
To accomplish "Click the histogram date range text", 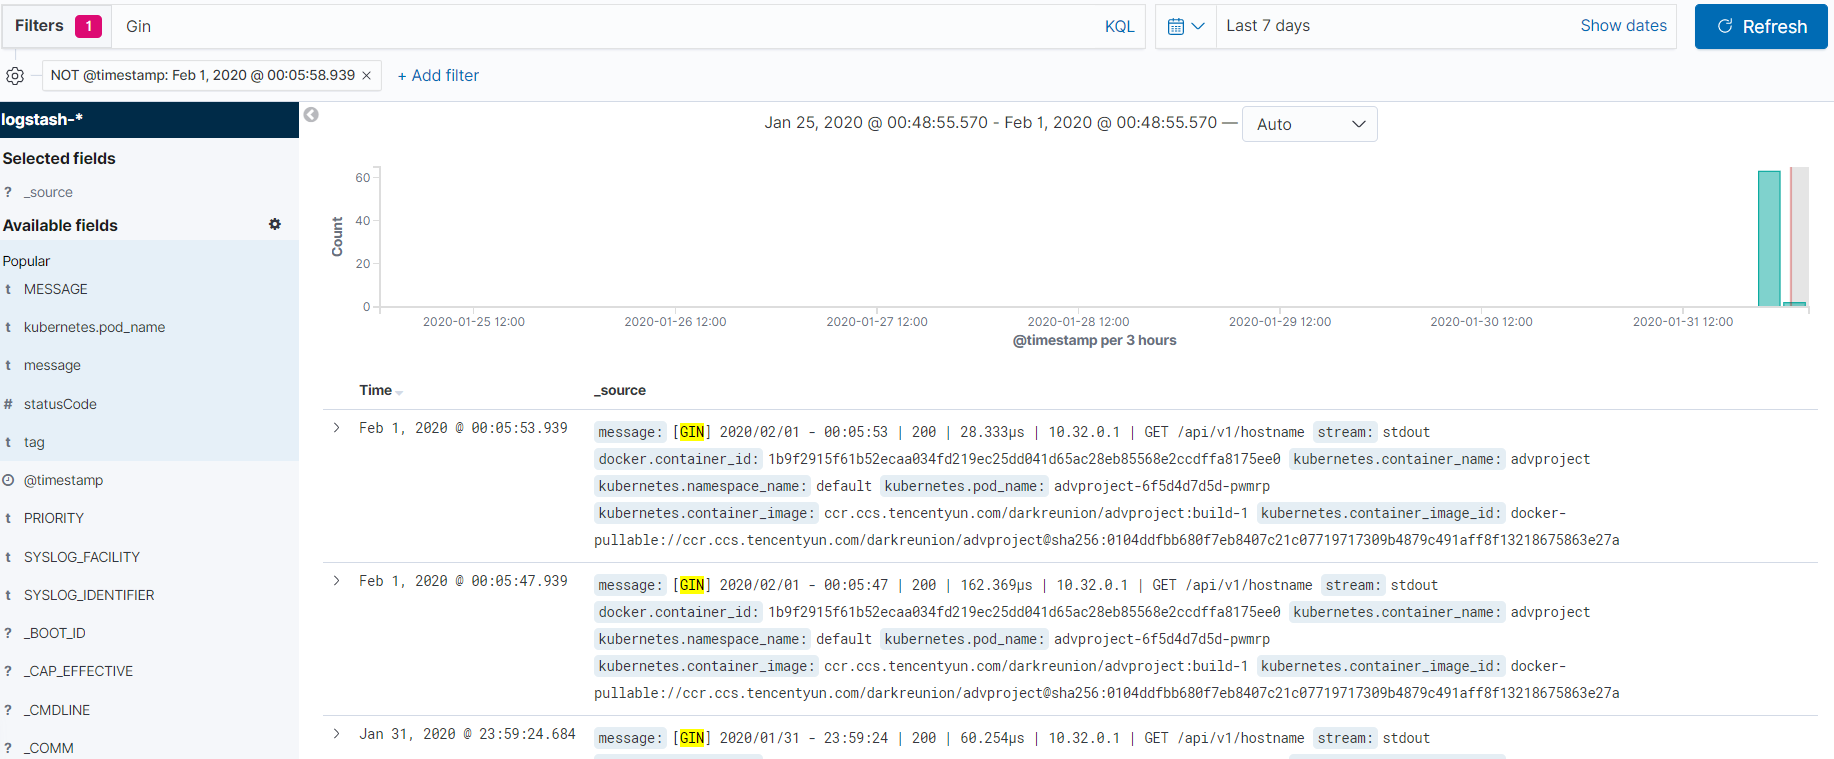I will (991, 123).
